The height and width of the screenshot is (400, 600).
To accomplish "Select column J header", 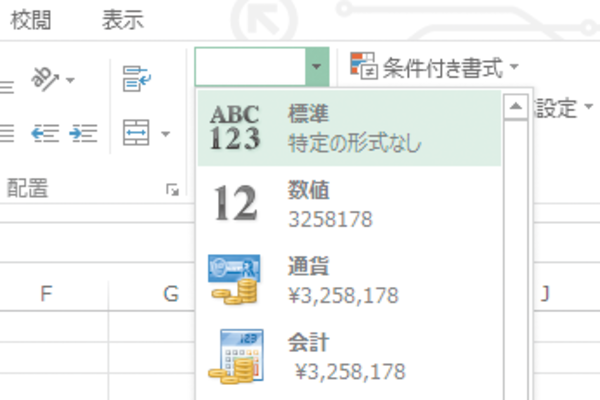I will 545,294.
